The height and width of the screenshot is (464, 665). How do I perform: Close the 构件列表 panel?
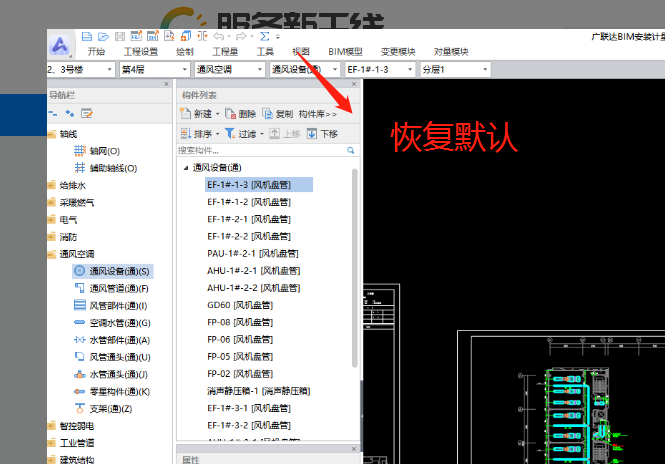pyautogui.click(x=354, y=84)
